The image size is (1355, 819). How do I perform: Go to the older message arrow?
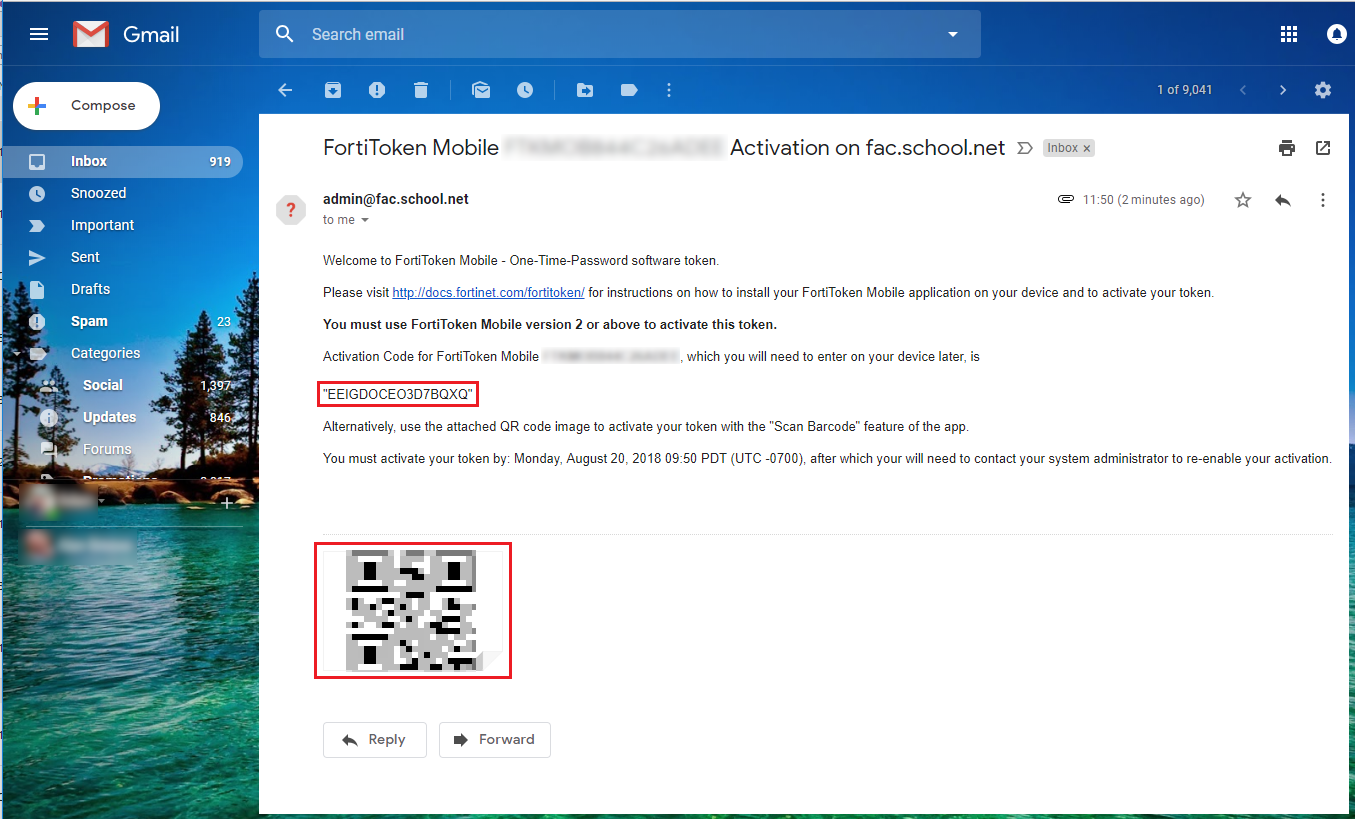[x=1283, y=90]
